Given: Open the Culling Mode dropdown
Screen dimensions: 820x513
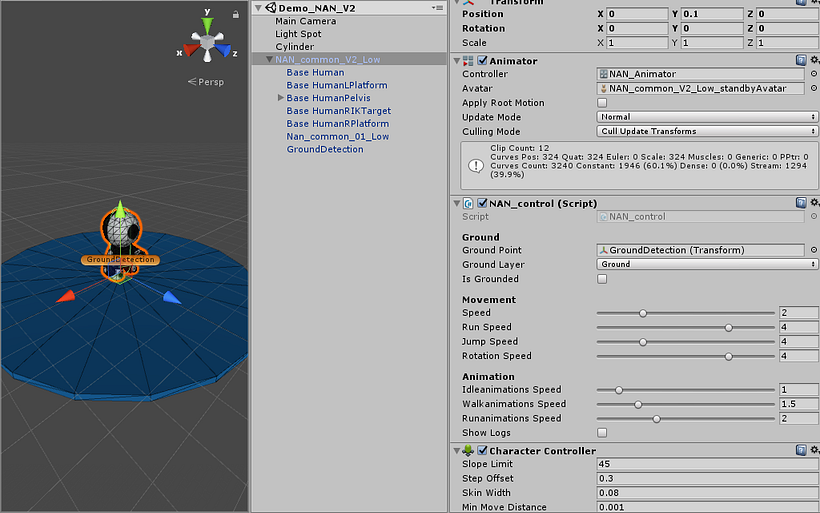Looking at the screenshot, I should [x=707, y=131].
